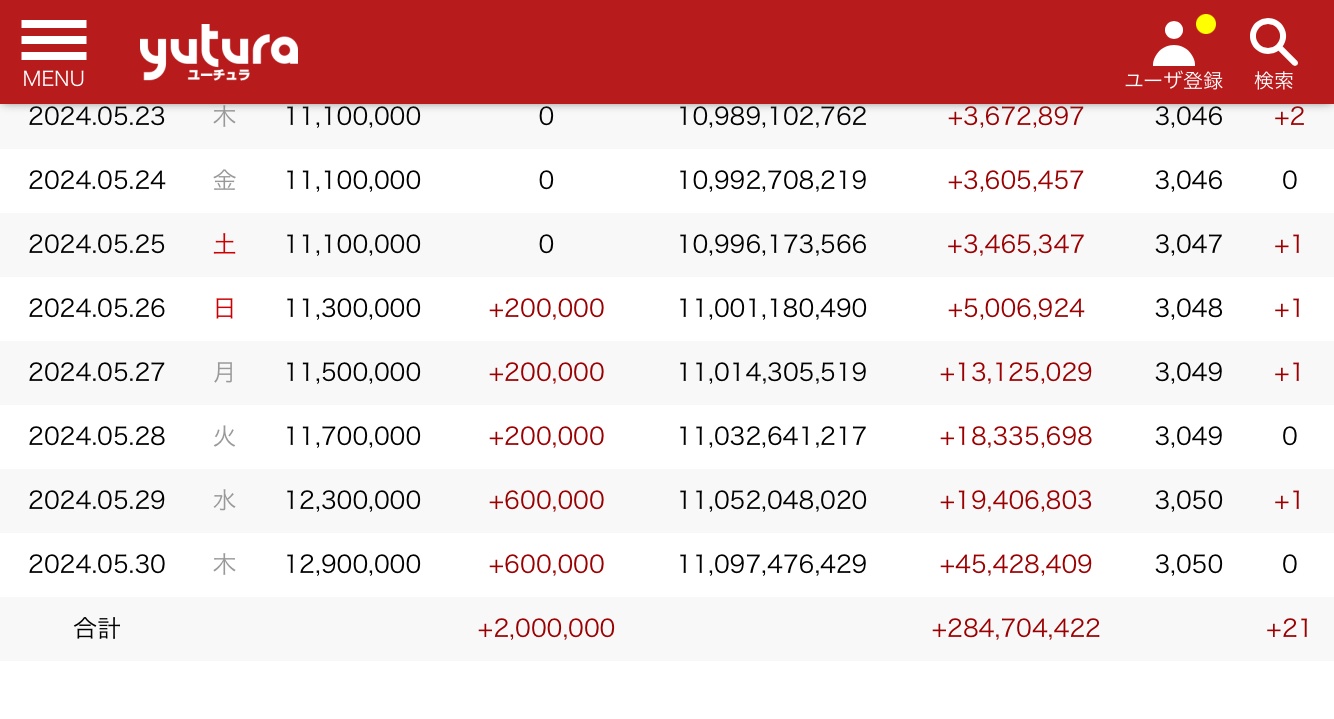Screen dimensions: 1334x719
Task: Tap the MENU text label
Action: point(54,79)
